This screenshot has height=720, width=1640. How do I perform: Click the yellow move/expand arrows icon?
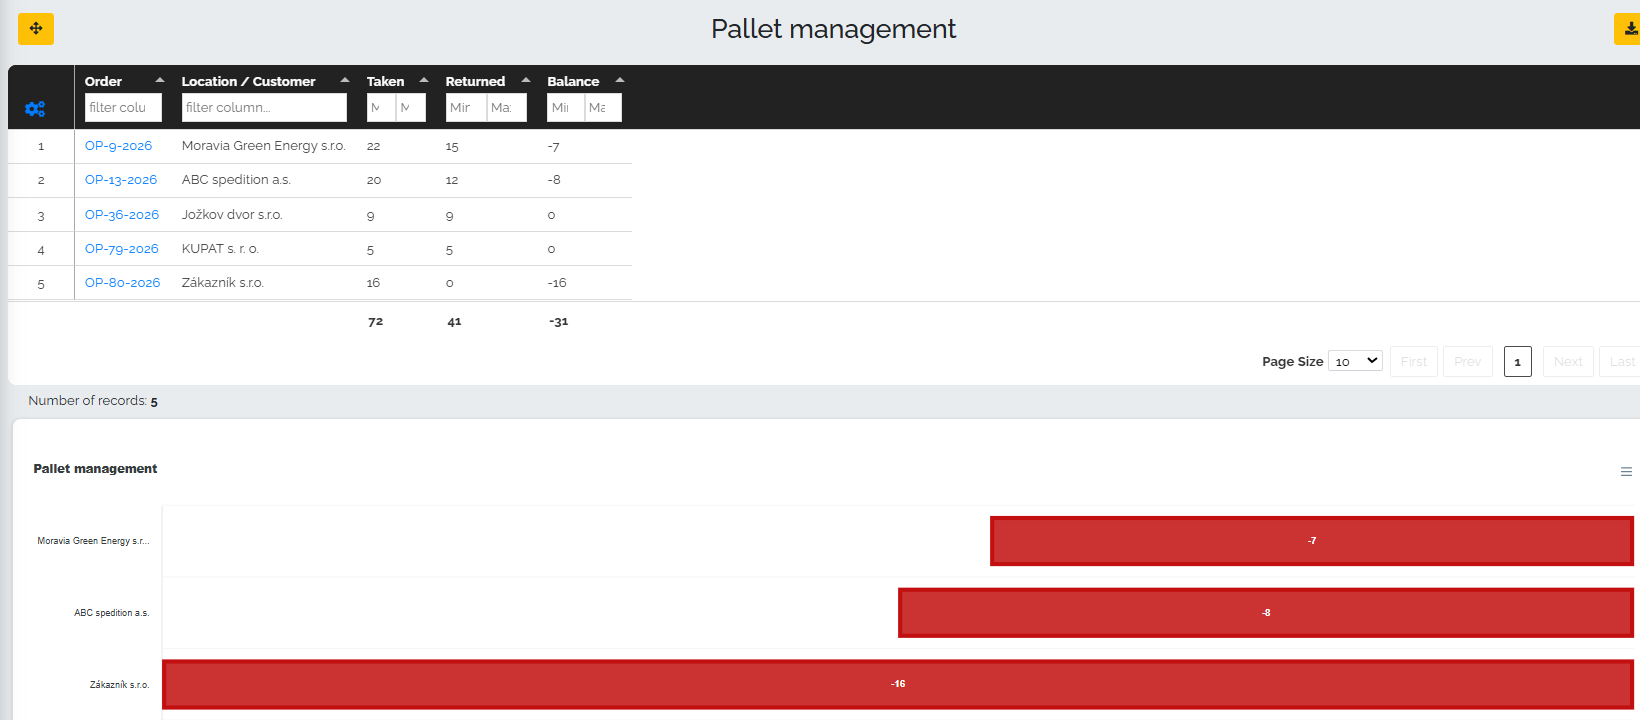(x=36, y=29)
